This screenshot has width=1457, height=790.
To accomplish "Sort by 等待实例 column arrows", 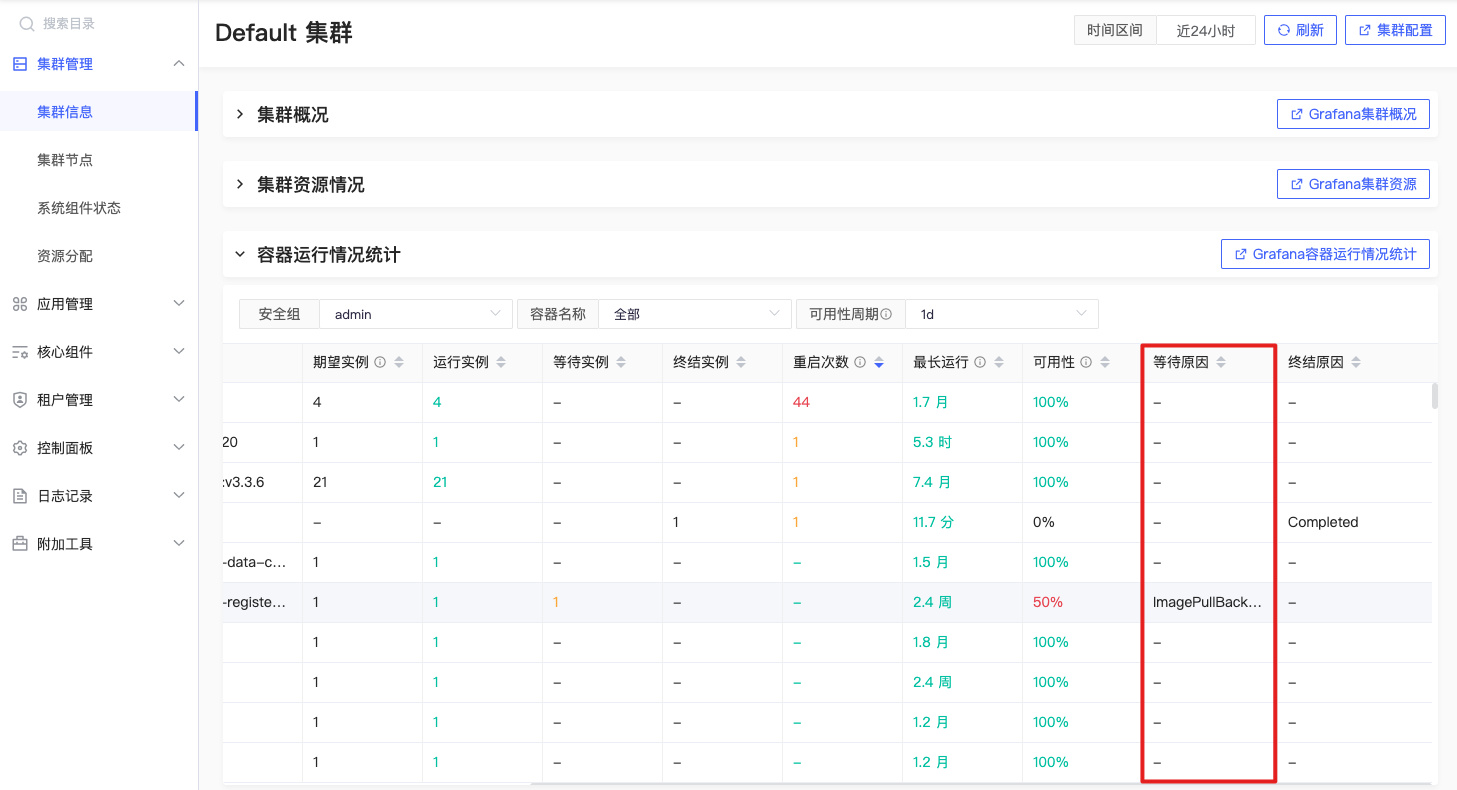I will pos(621,363).
